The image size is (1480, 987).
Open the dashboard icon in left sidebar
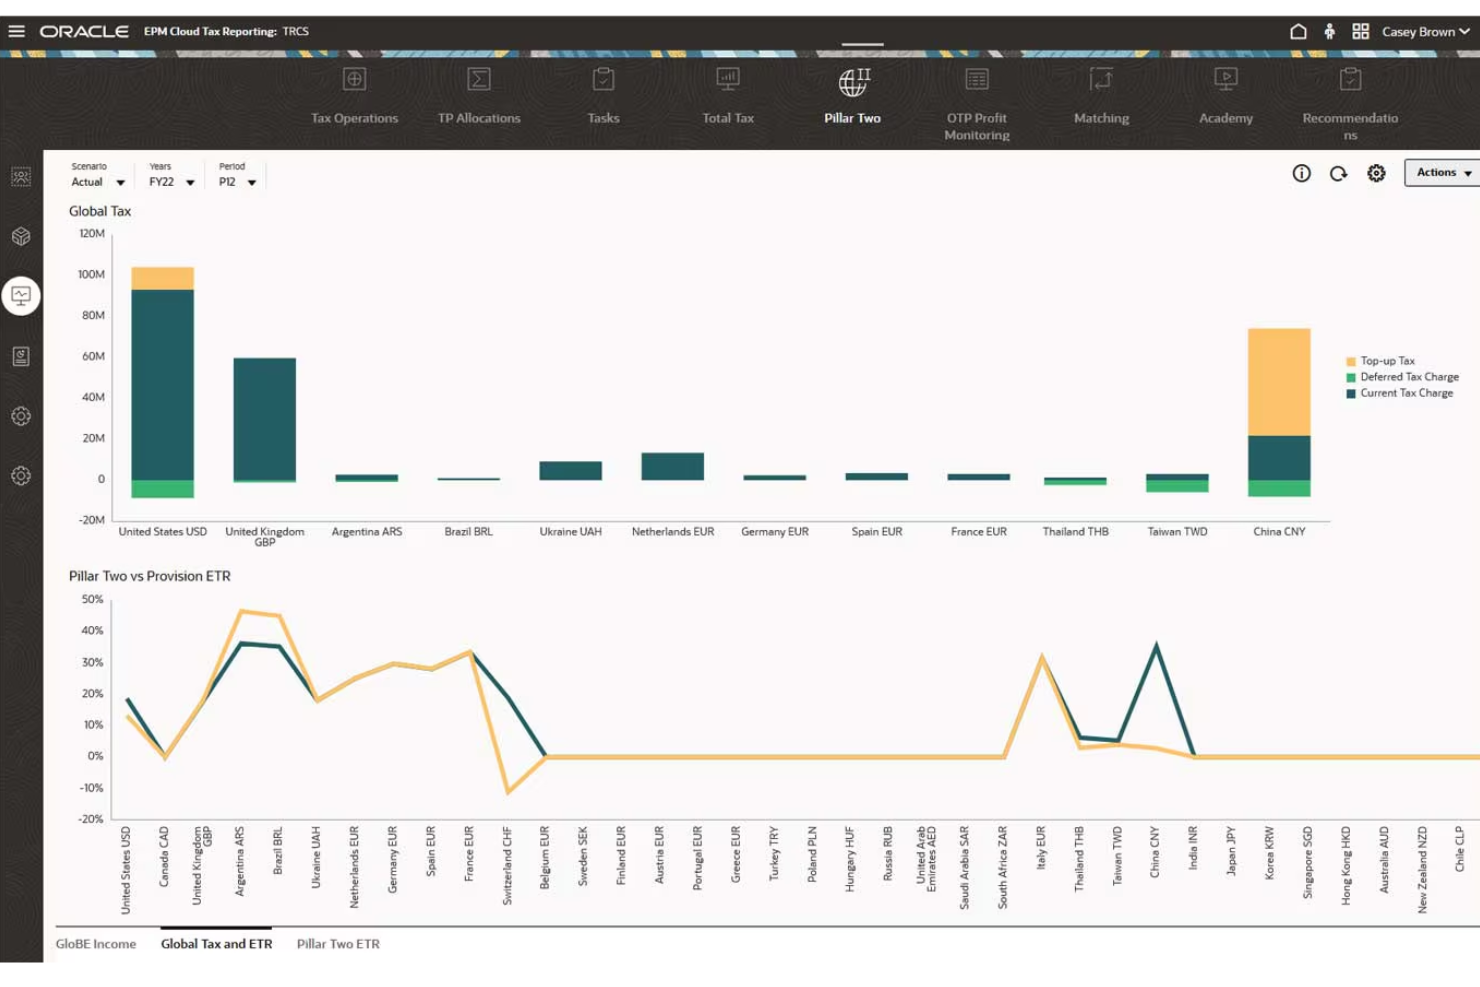(x=21, y=295)
